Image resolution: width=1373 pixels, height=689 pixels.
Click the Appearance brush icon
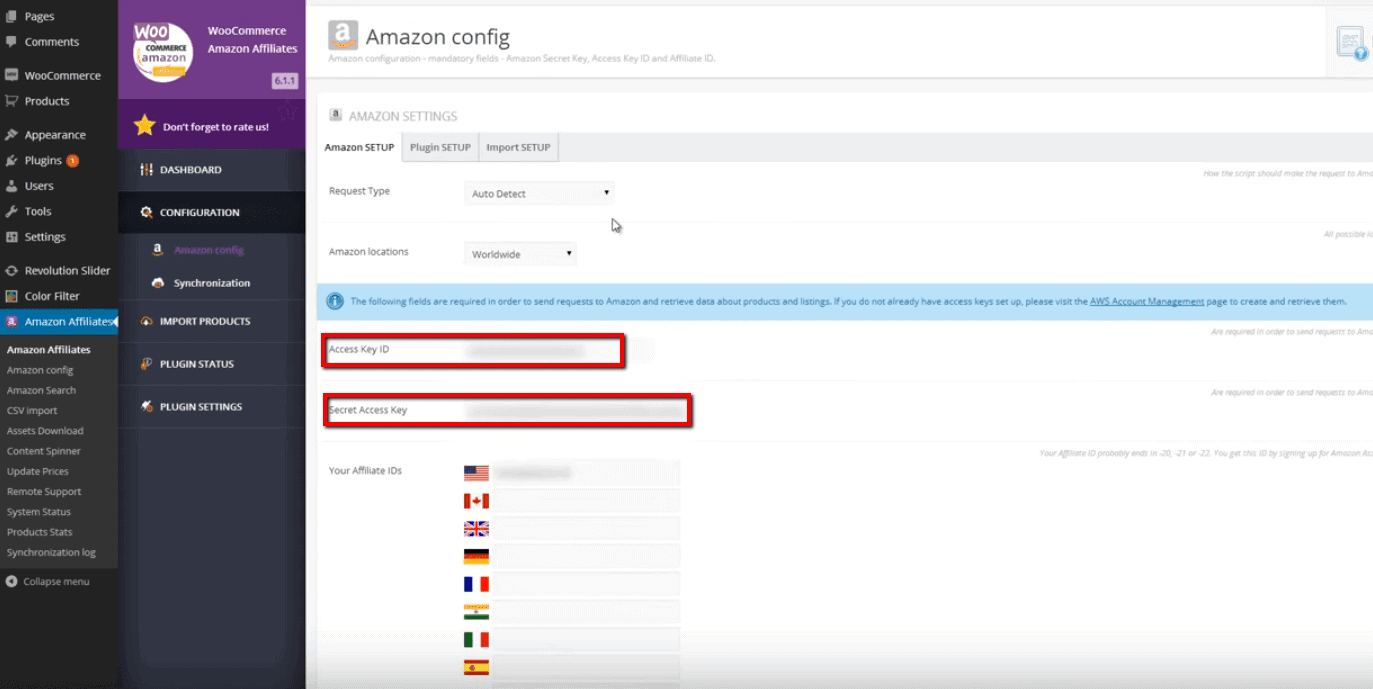pos(11,135)
